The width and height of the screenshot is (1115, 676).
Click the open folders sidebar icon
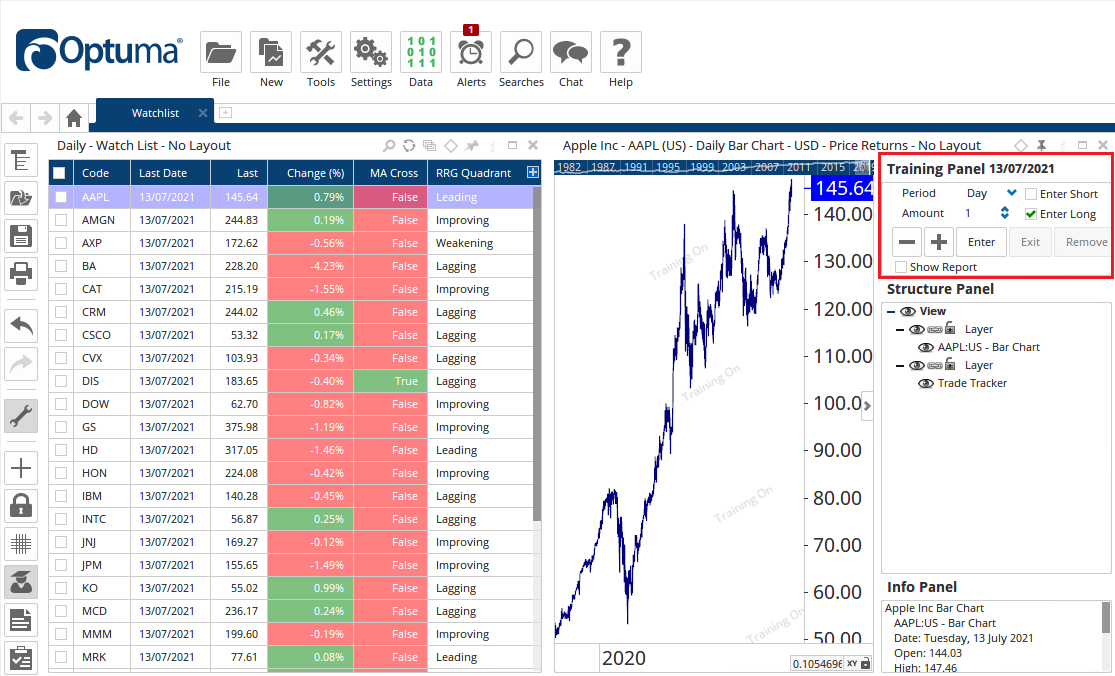coord(21,198)
